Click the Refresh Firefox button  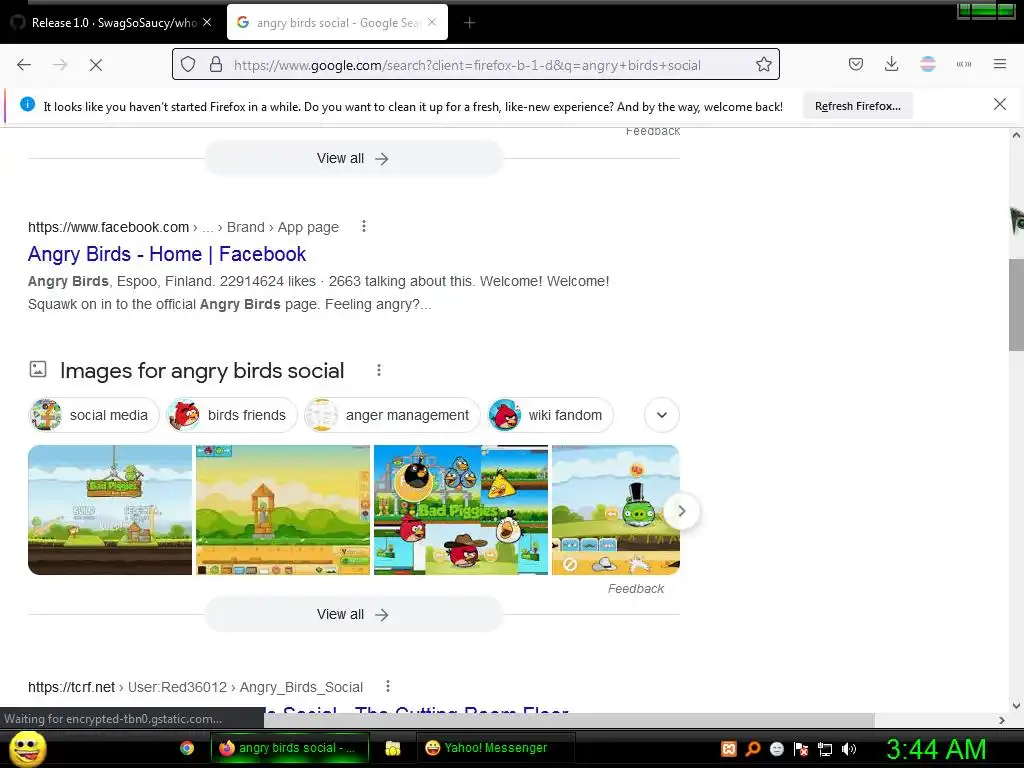[x=857, y=106]
